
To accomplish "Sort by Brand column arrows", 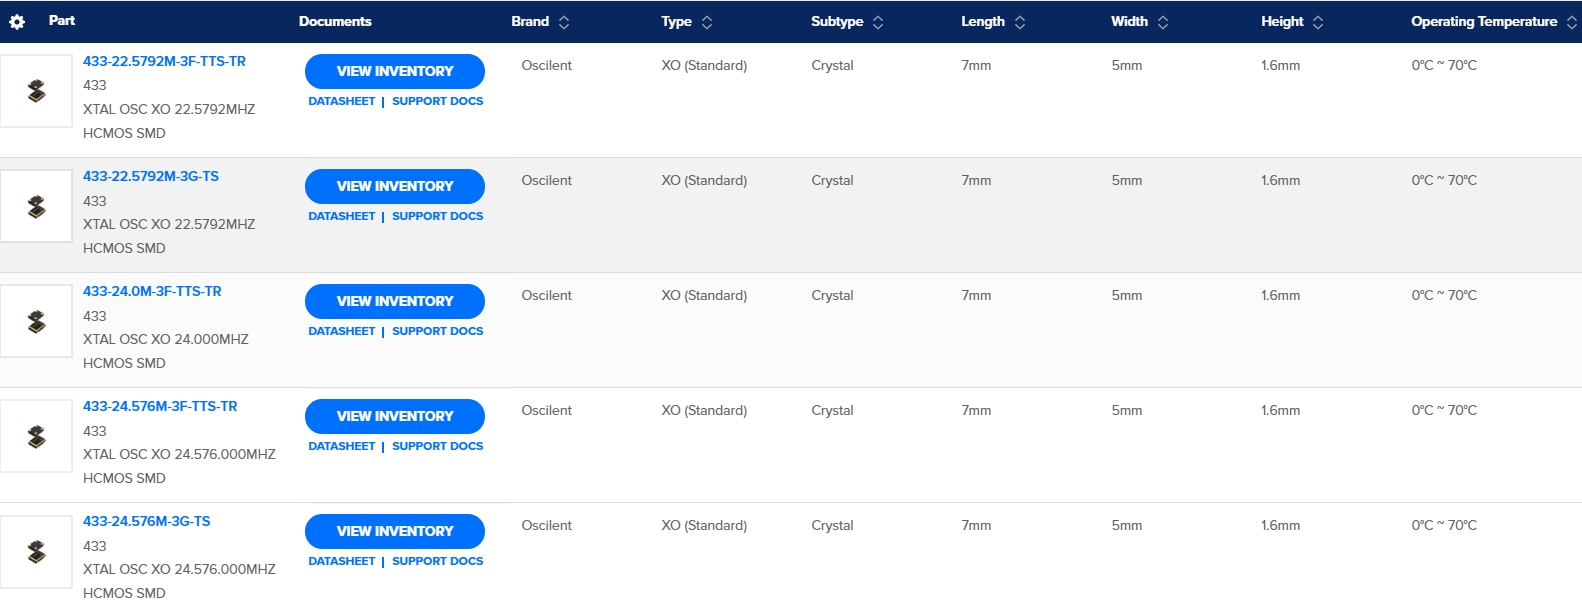I will pos(564,22).
